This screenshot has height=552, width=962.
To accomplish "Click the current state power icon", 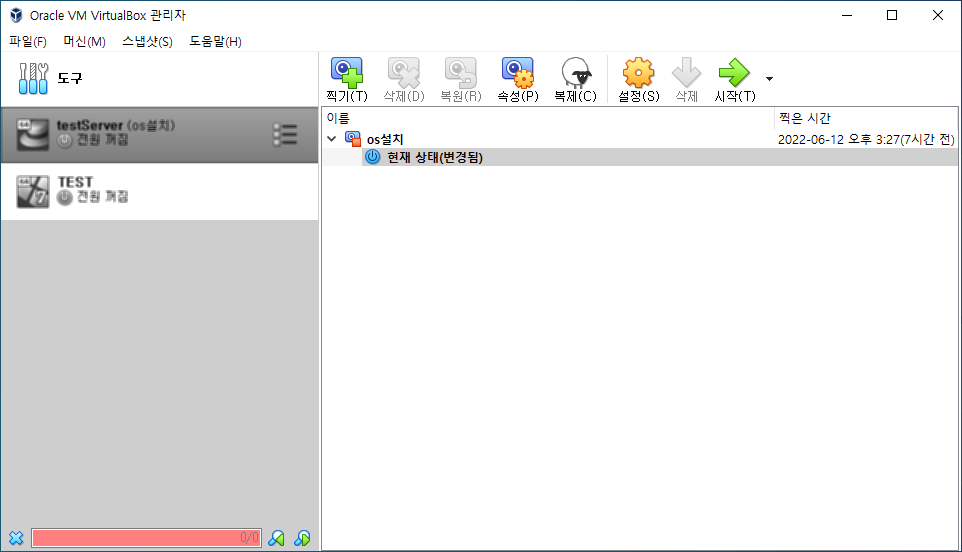I will click(372, 157).
